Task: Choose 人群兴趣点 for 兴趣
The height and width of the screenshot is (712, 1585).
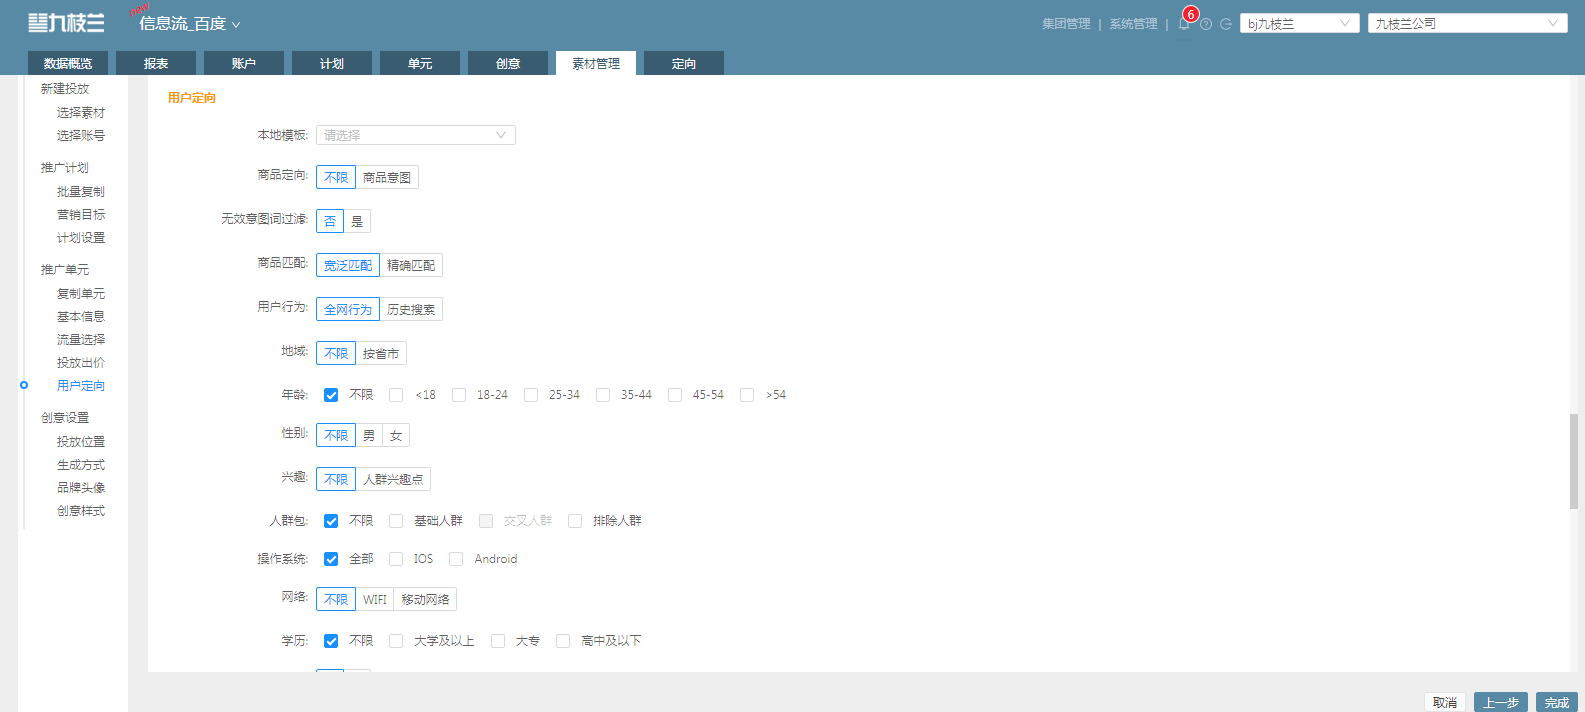Action: pos(393,479)
